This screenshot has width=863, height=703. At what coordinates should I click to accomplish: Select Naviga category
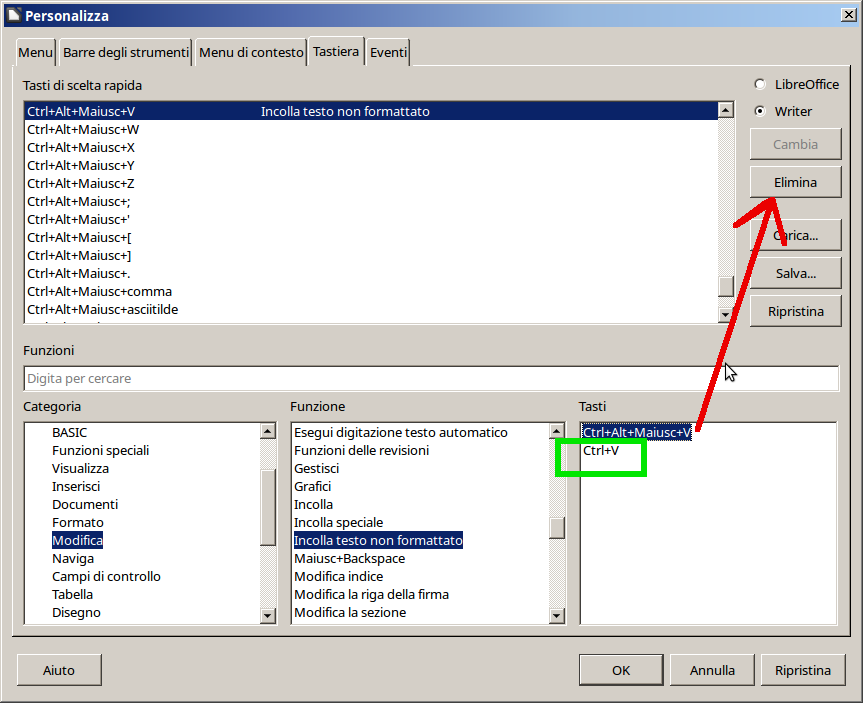73,558
